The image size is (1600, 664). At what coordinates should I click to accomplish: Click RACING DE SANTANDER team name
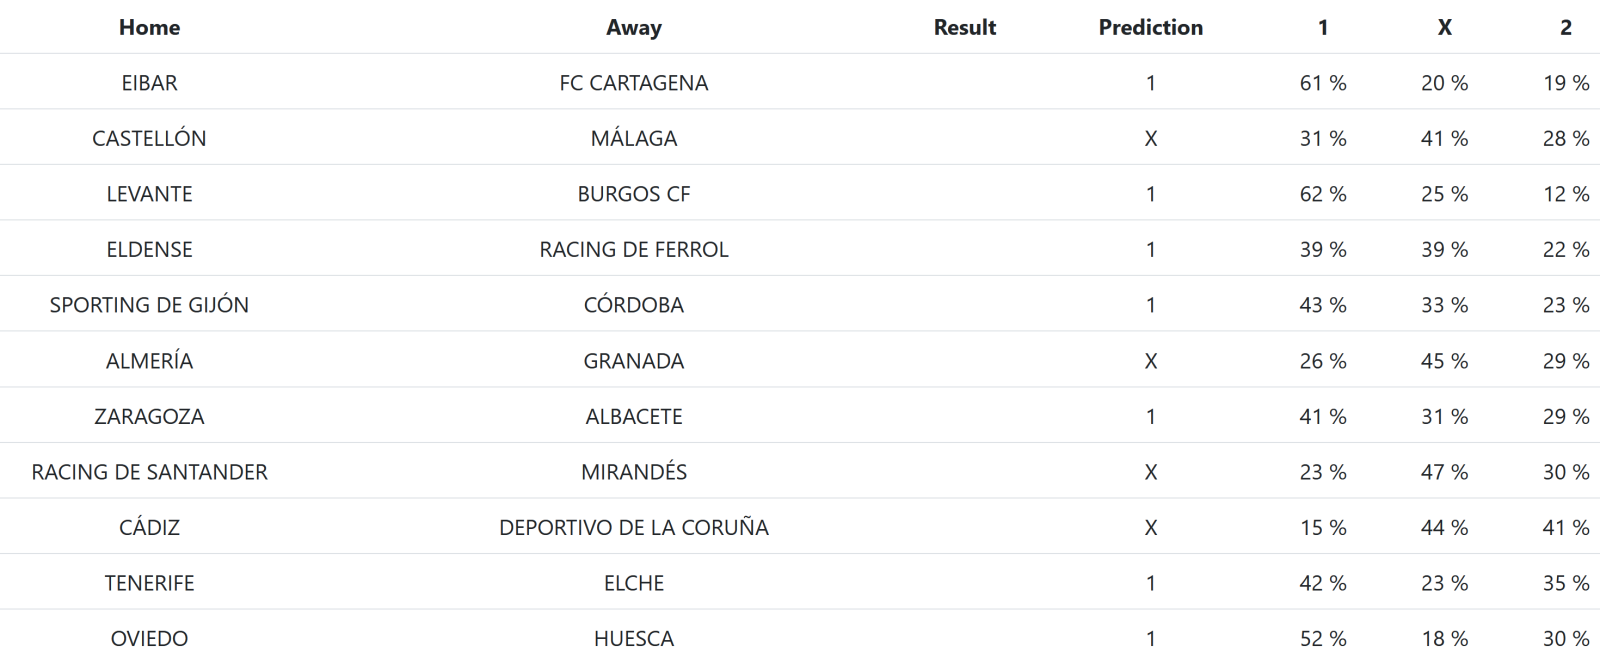(149, 472)
